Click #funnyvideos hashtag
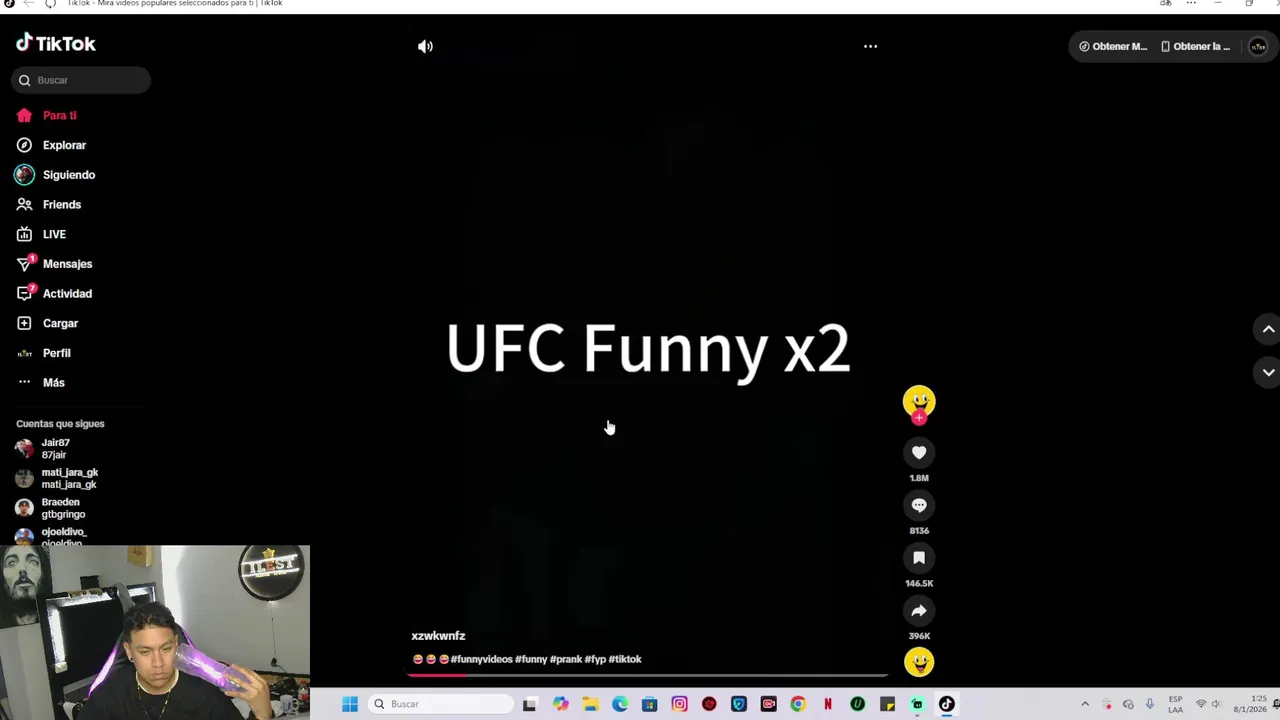Screen dimensions: 1280x720 [x=482, y=659]
